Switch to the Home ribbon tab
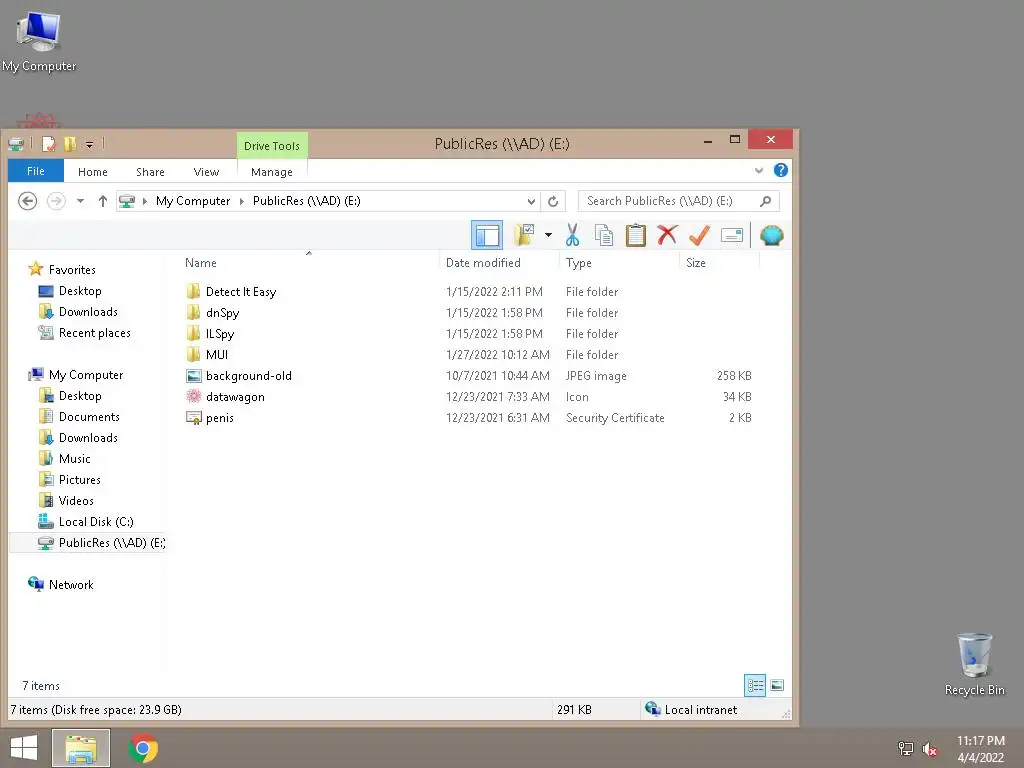This screenshot has height=768, width=1024. (93, 172)
